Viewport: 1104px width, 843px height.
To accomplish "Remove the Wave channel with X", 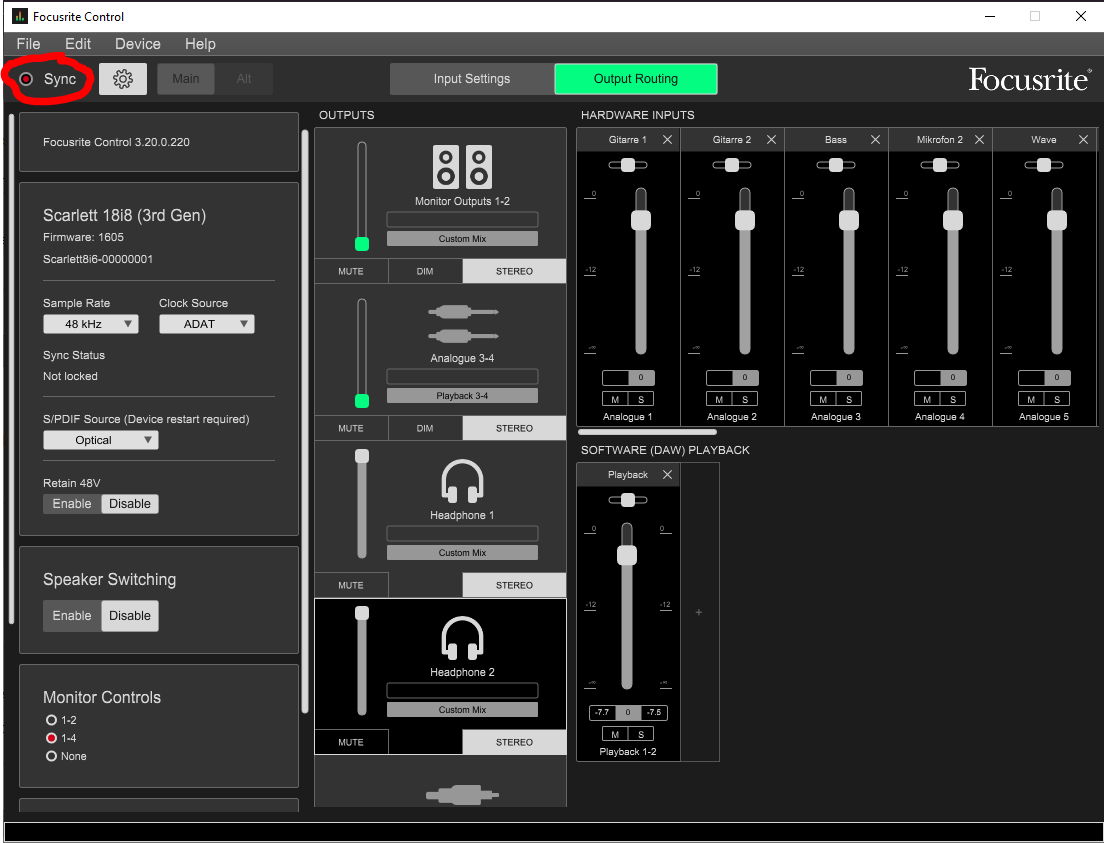I will click(1084, 139).
